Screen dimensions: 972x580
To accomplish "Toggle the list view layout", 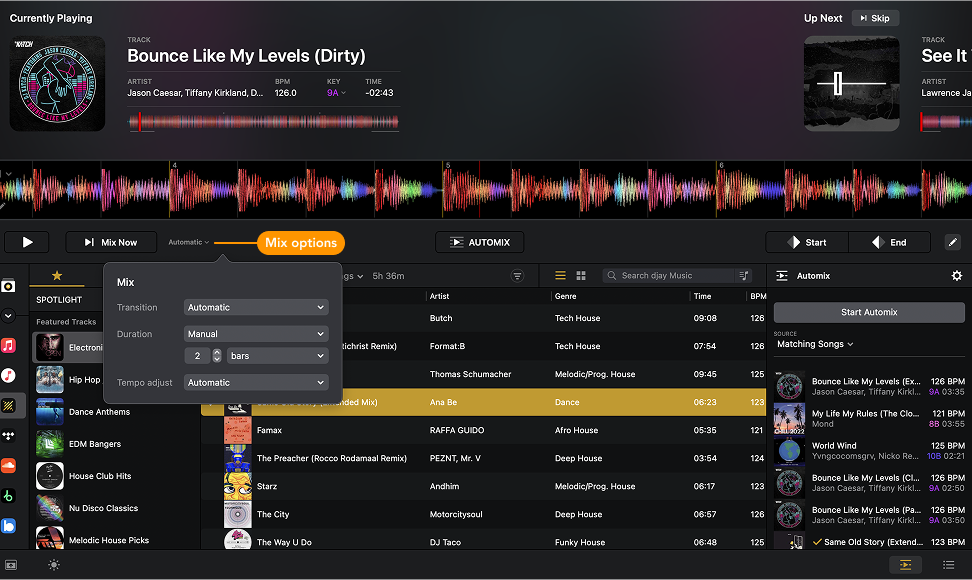I will coord(560,275).
